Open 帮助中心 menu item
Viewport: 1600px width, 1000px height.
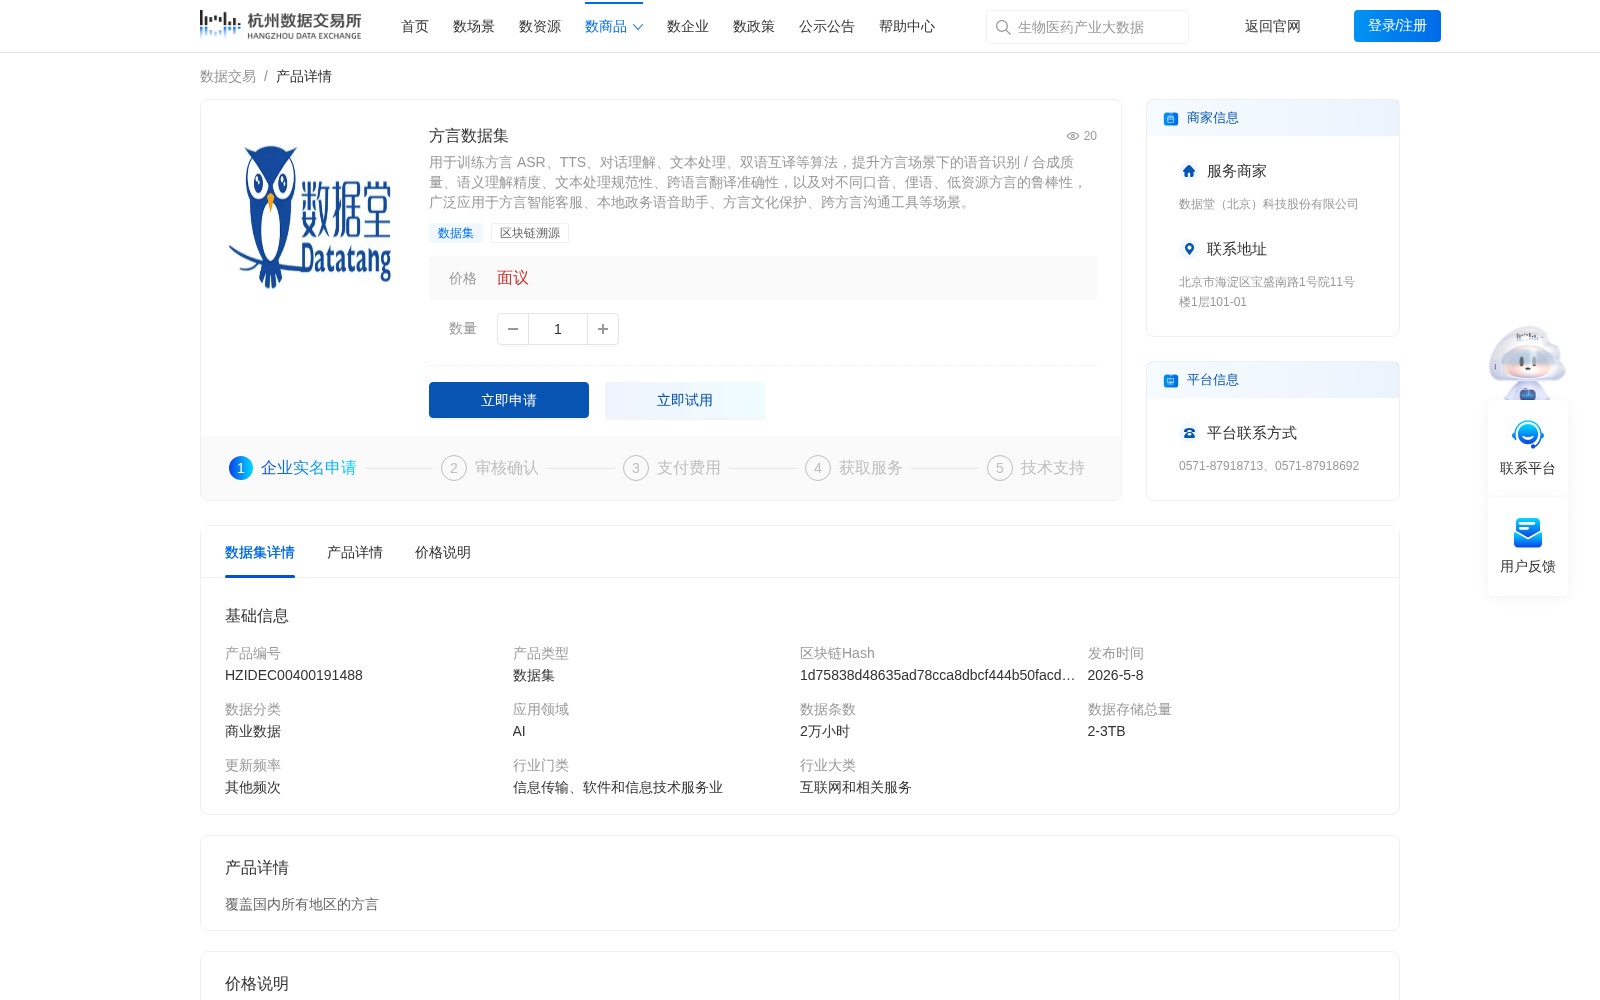[x=907, y=27]
